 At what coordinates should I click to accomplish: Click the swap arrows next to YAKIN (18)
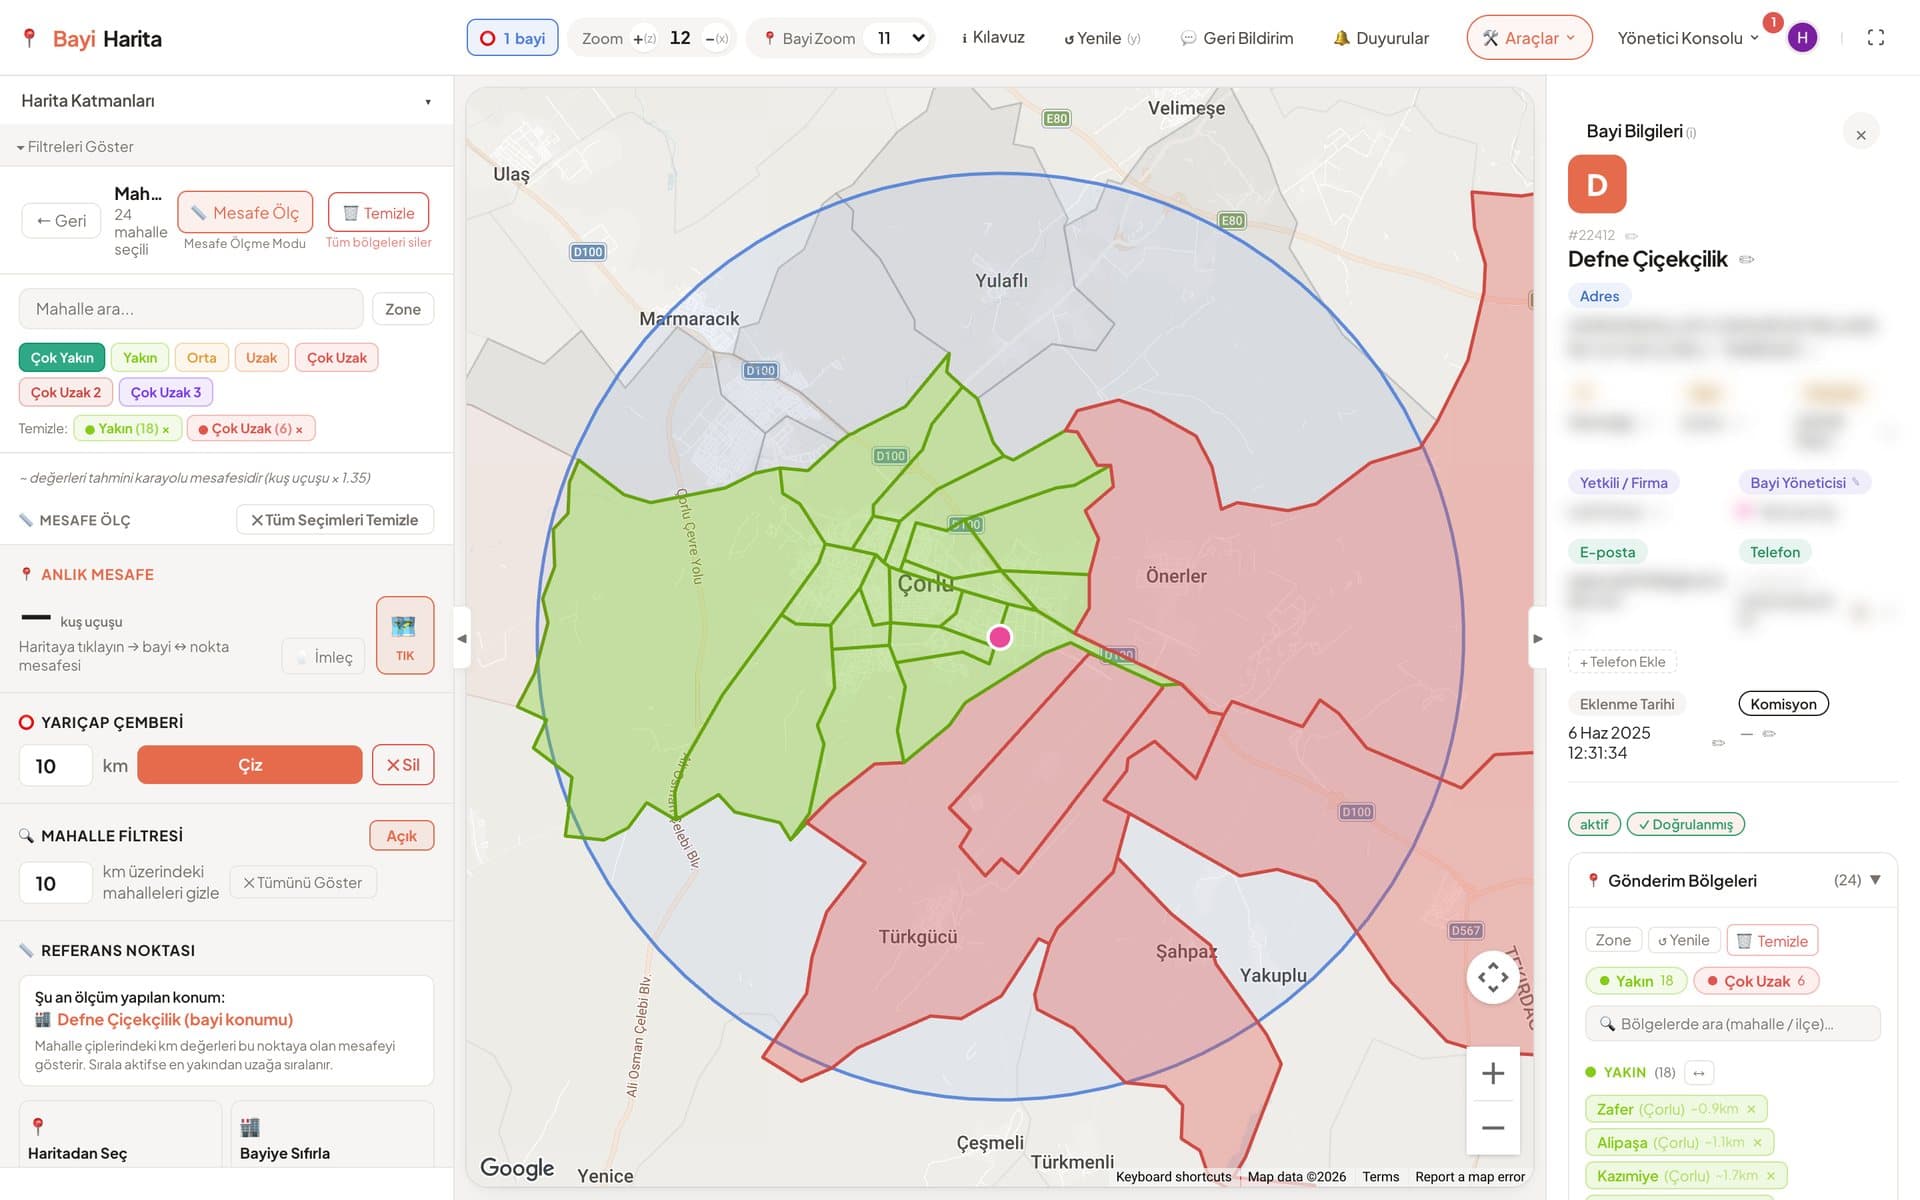tap(1699, 1073)
